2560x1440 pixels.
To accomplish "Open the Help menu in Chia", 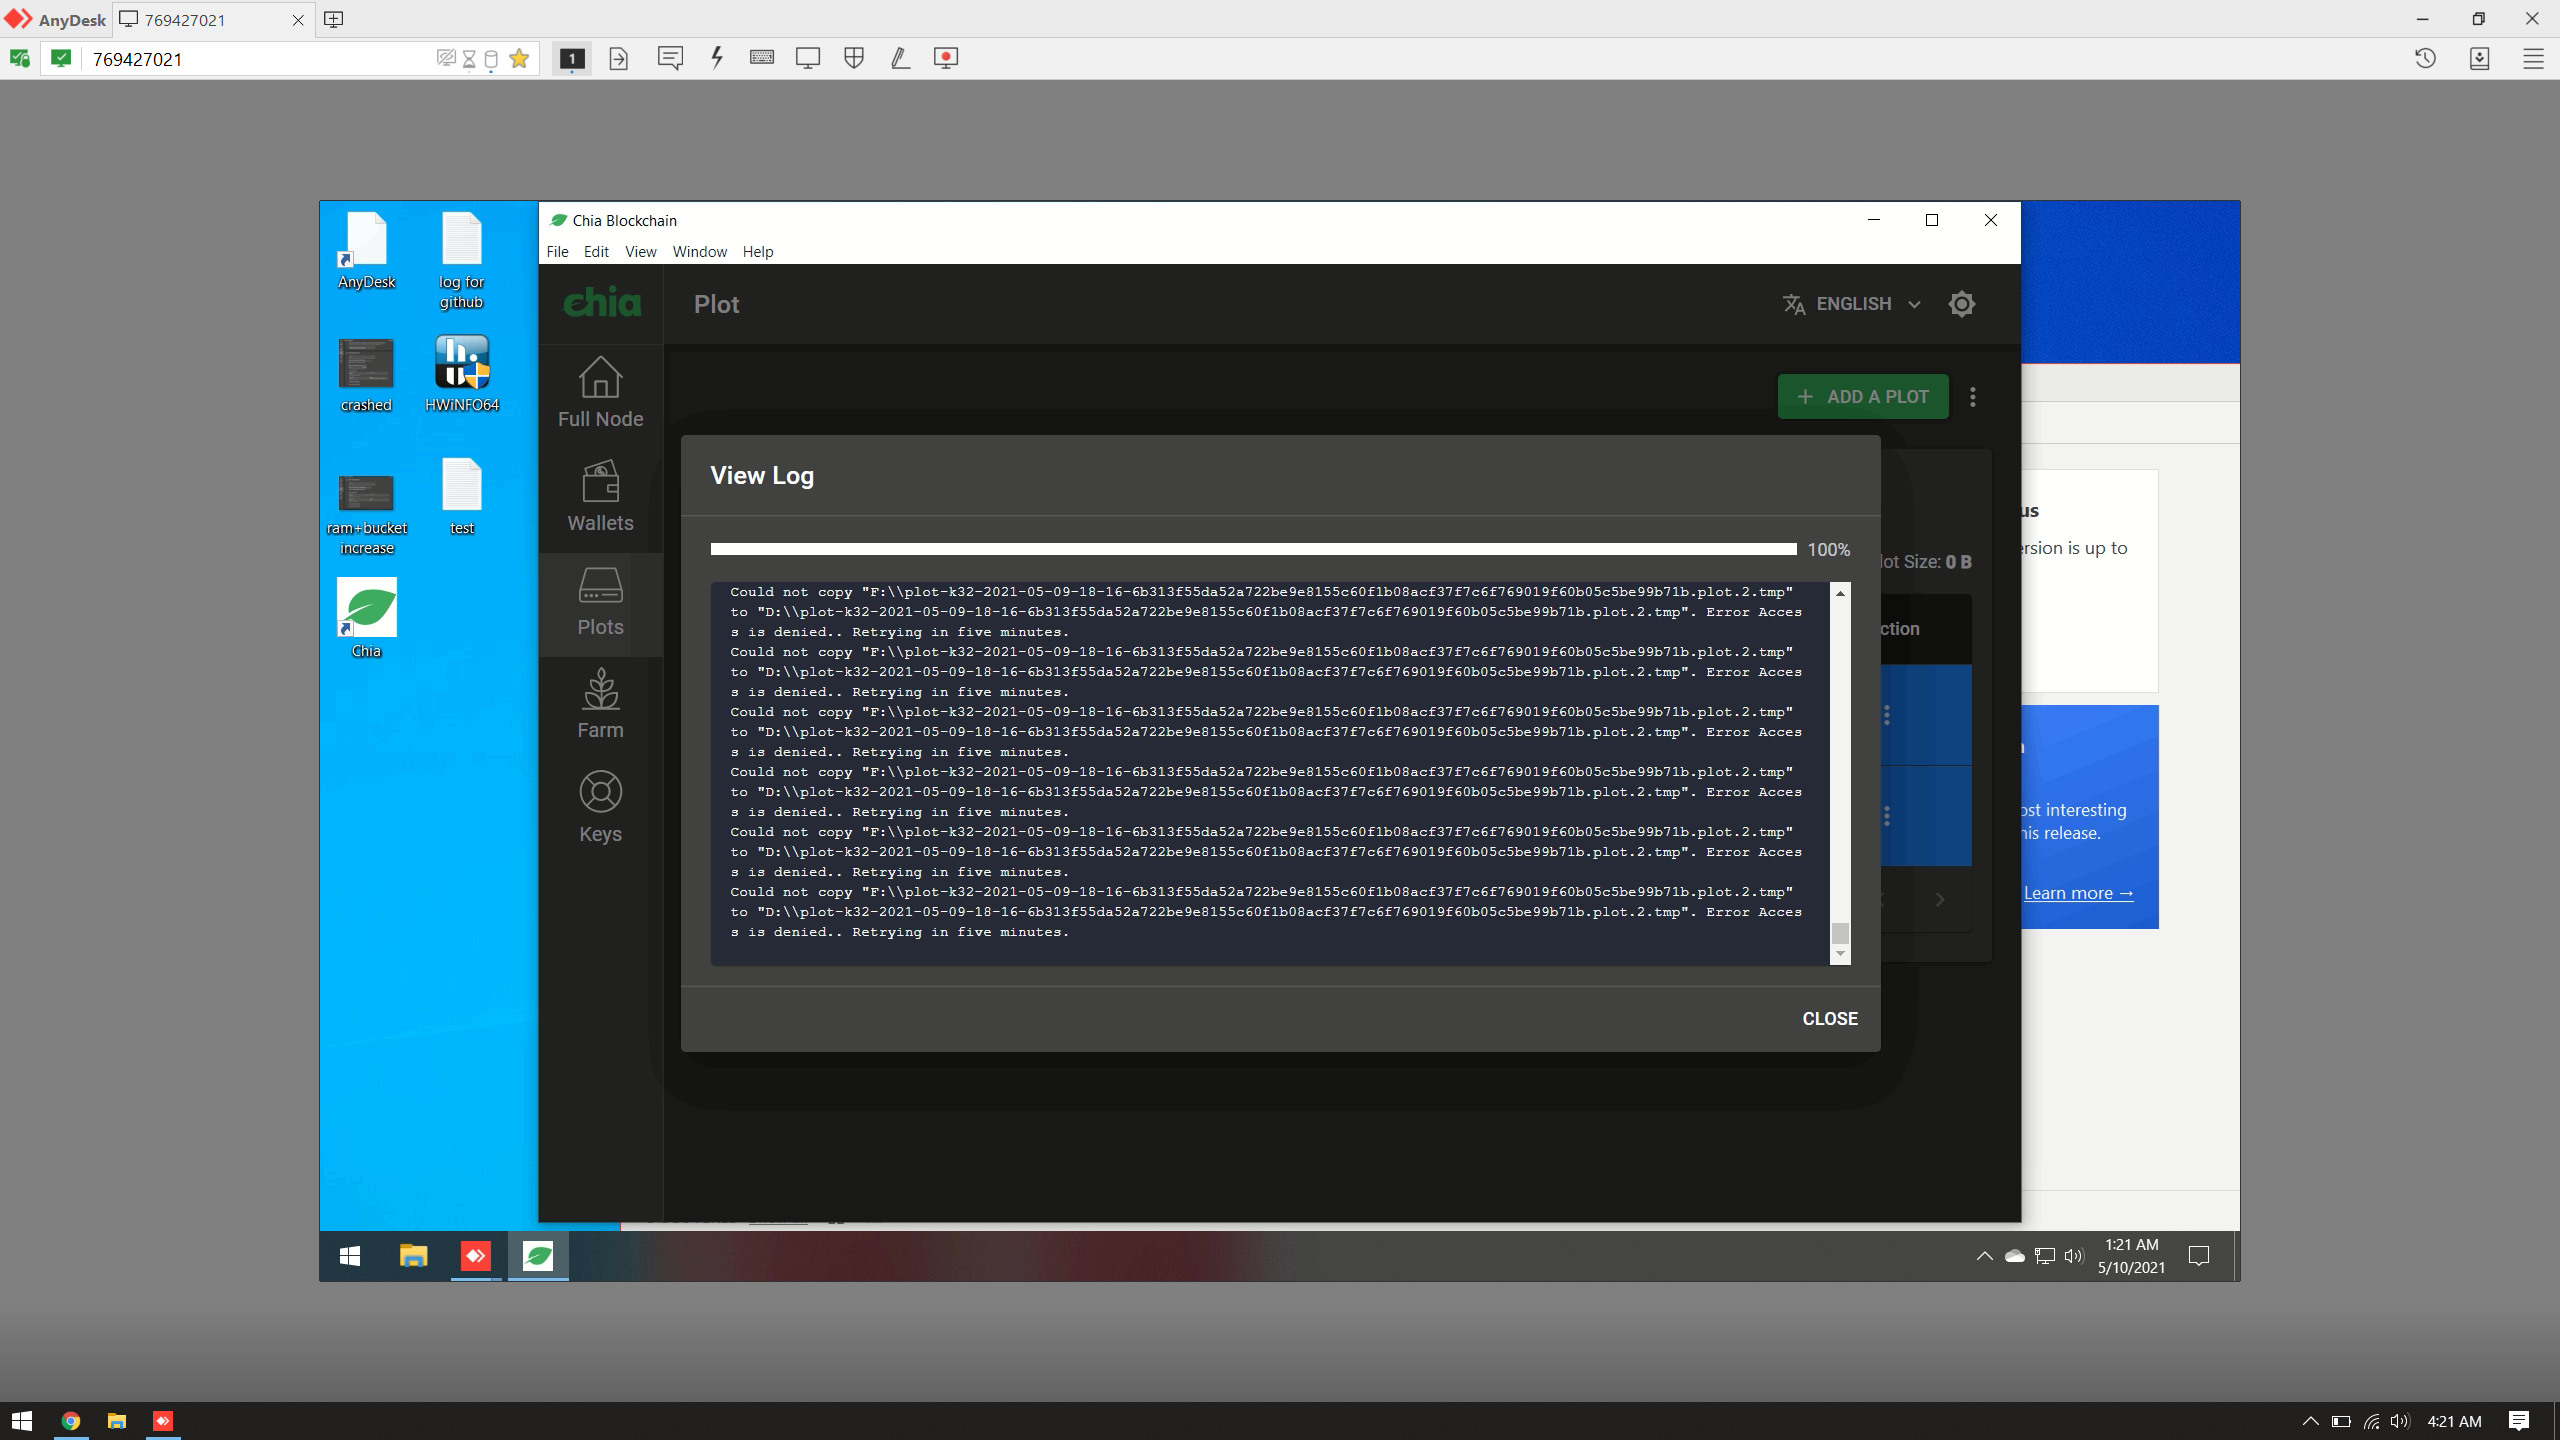I will coord(757,251).
